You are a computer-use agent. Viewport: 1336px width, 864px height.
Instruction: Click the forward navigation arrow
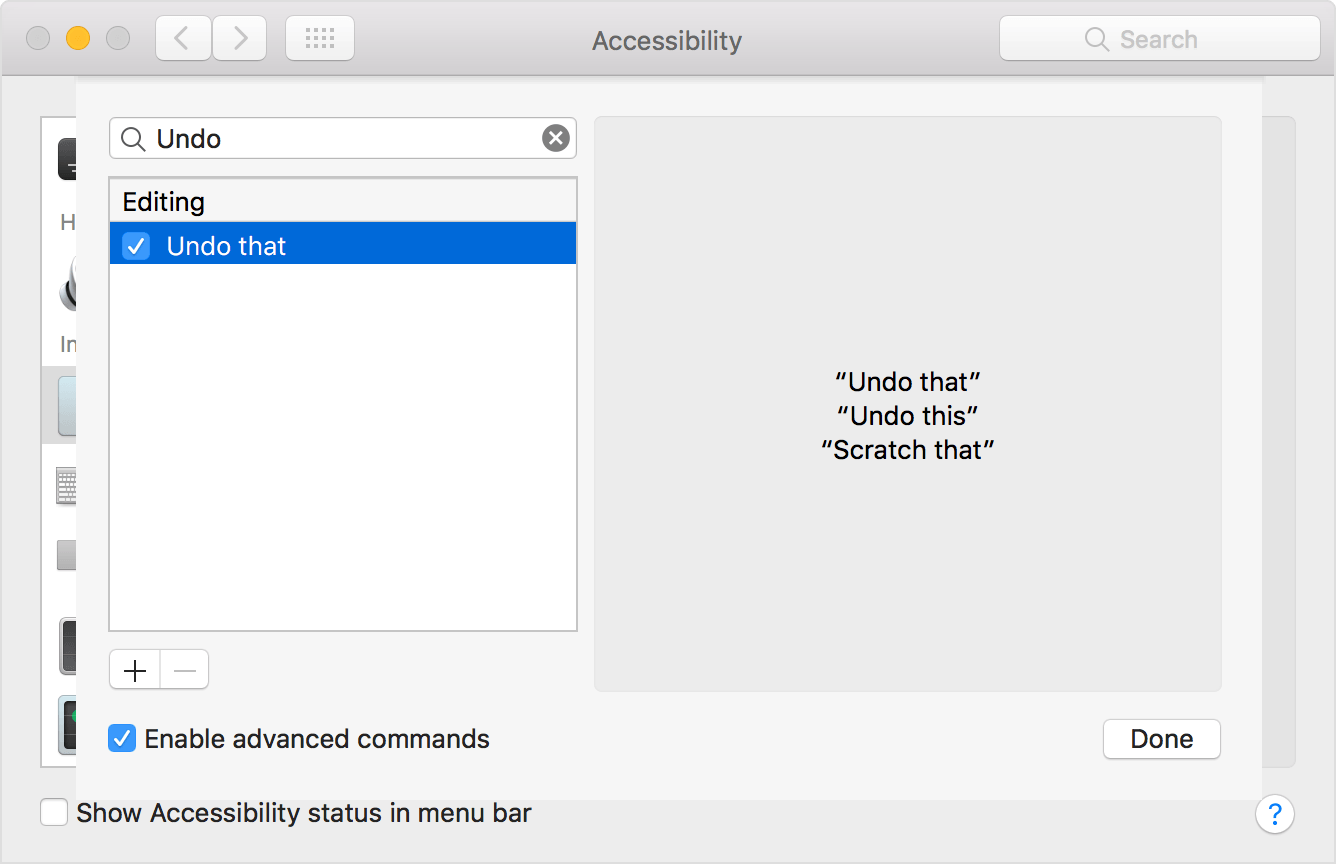tap(240, 39)
